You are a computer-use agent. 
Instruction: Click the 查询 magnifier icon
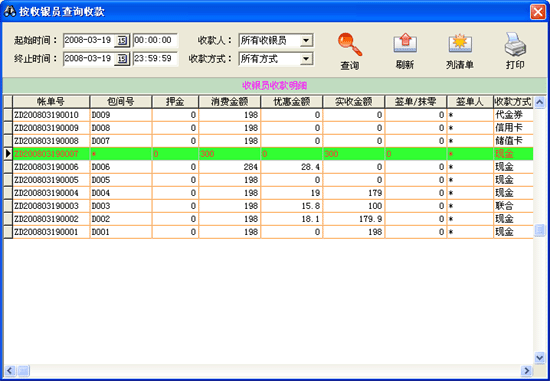[x=350, y=44]
